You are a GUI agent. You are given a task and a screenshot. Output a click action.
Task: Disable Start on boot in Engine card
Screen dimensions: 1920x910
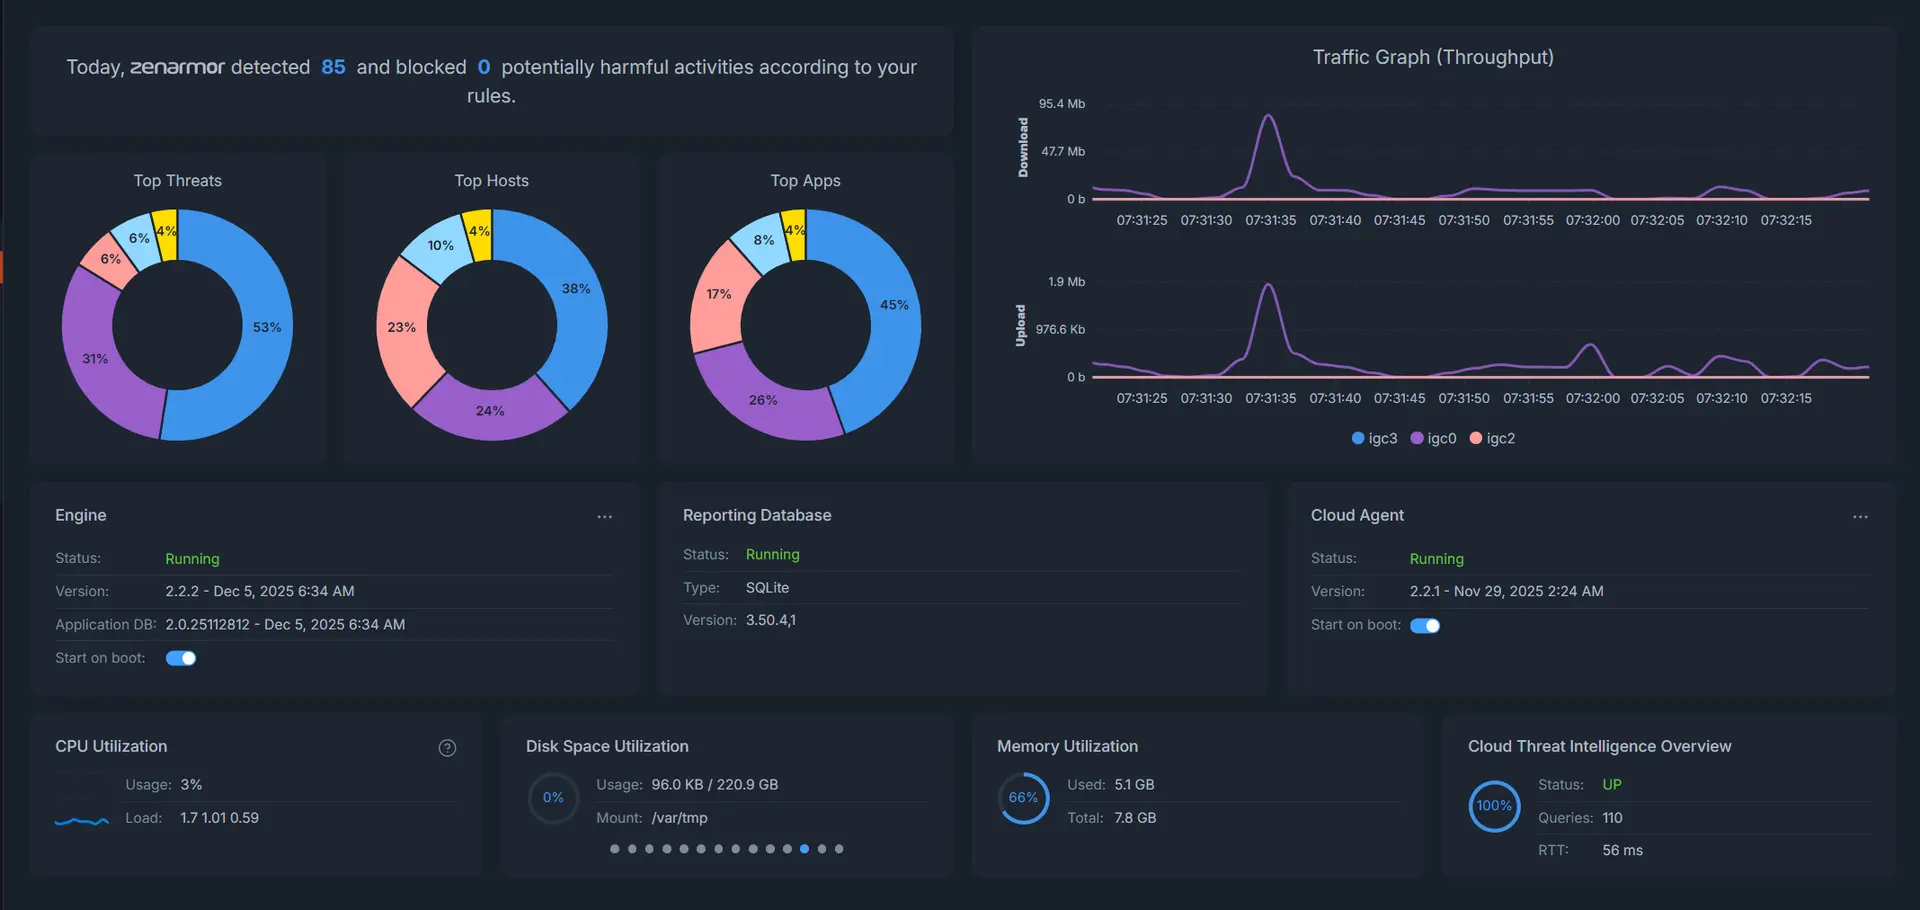tap(181, 658)
